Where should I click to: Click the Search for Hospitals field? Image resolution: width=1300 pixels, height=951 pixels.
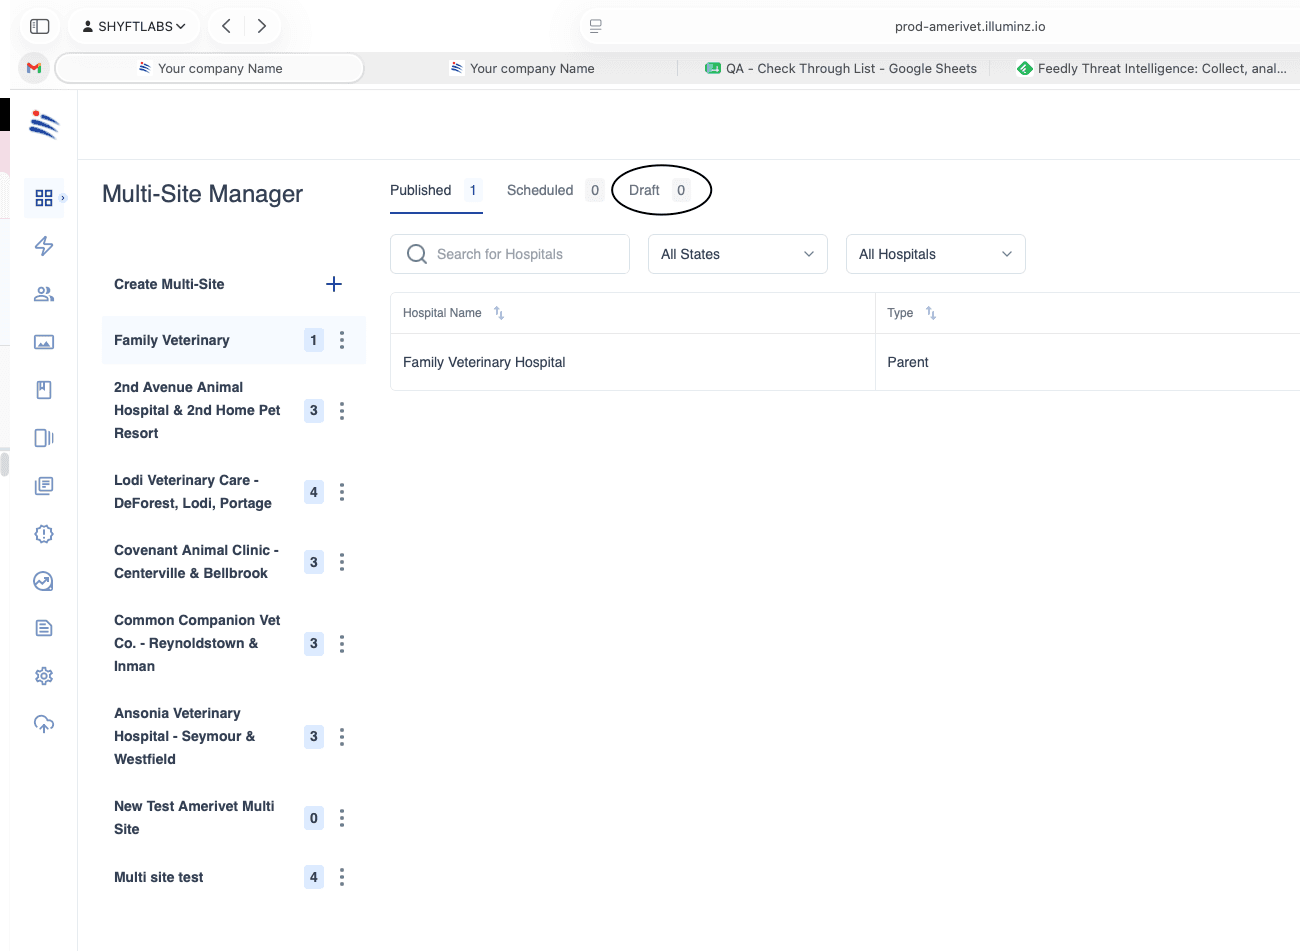coord(510,254)
